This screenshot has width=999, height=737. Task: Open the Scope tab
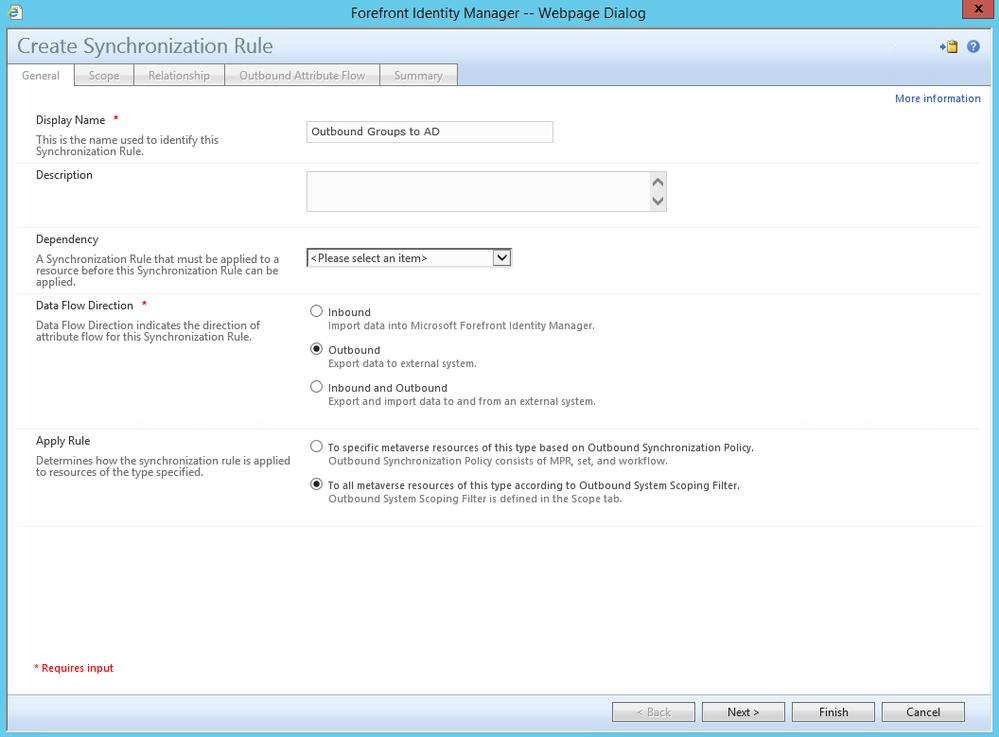[x=104, y=75]
